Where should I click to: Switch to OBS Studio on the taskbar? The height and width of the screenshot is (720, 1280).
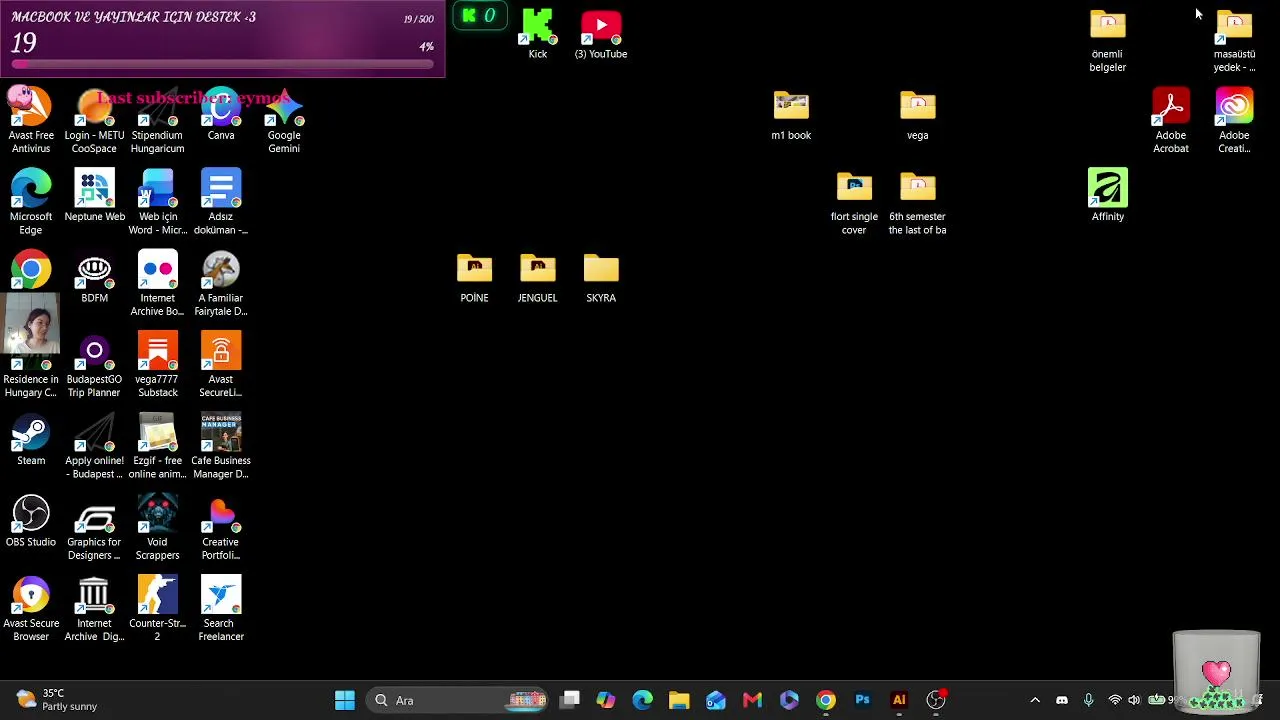click(x=936, y=700)
